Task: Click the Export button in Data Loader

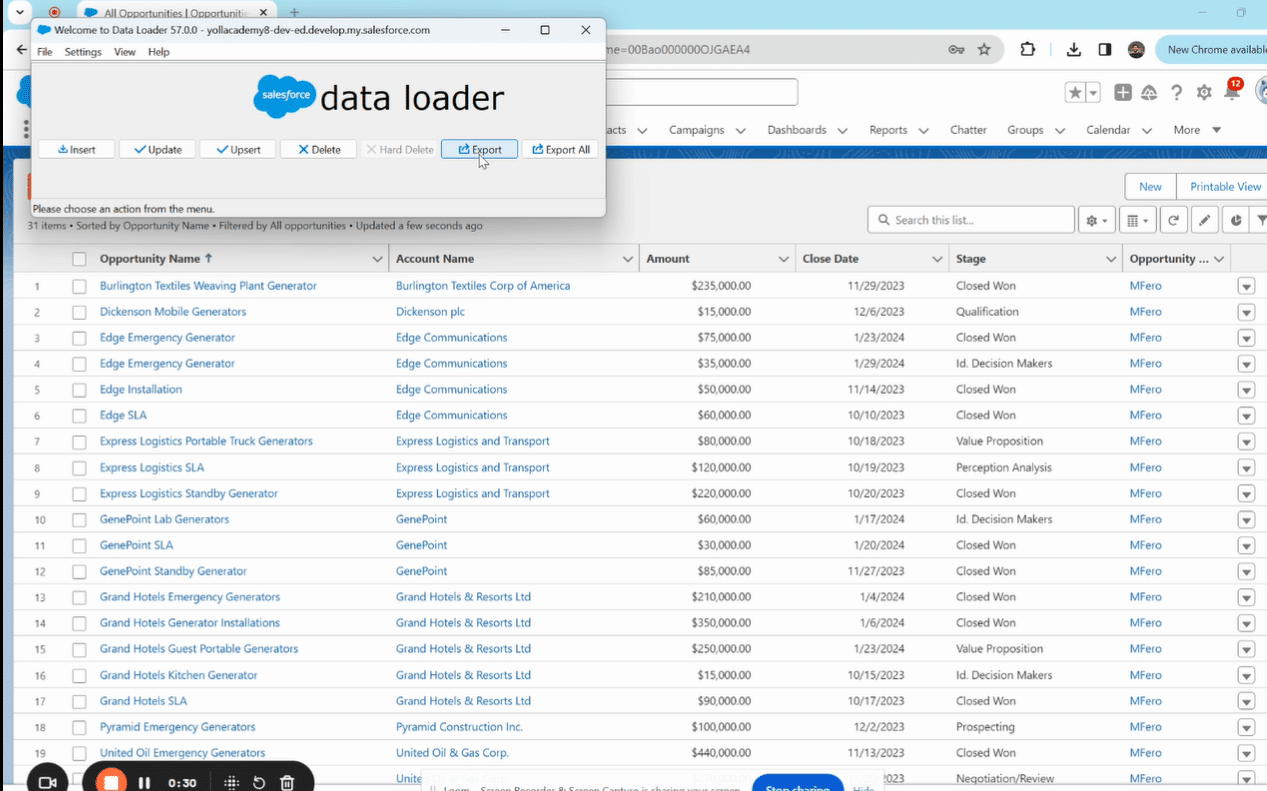Action: click(479, 149)
